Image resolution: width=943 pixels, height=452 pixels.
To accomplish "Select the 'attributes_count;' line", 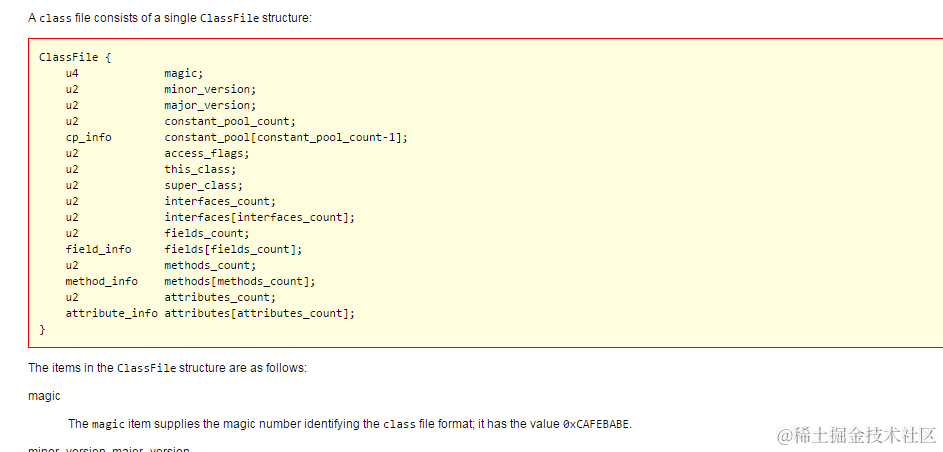I will (220, 297).
